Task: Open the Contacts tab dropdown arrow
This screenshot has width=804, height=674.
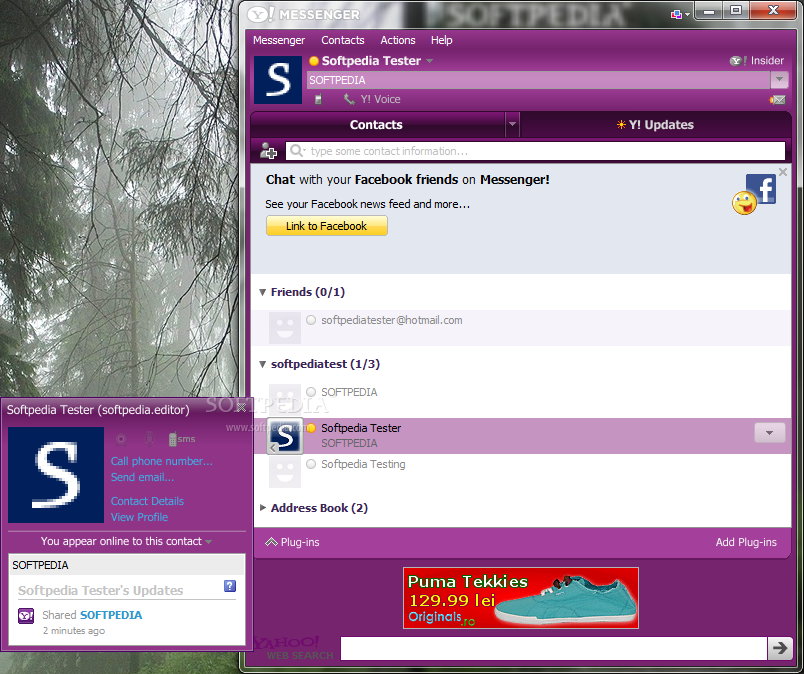Action: (x=512, y=124)
